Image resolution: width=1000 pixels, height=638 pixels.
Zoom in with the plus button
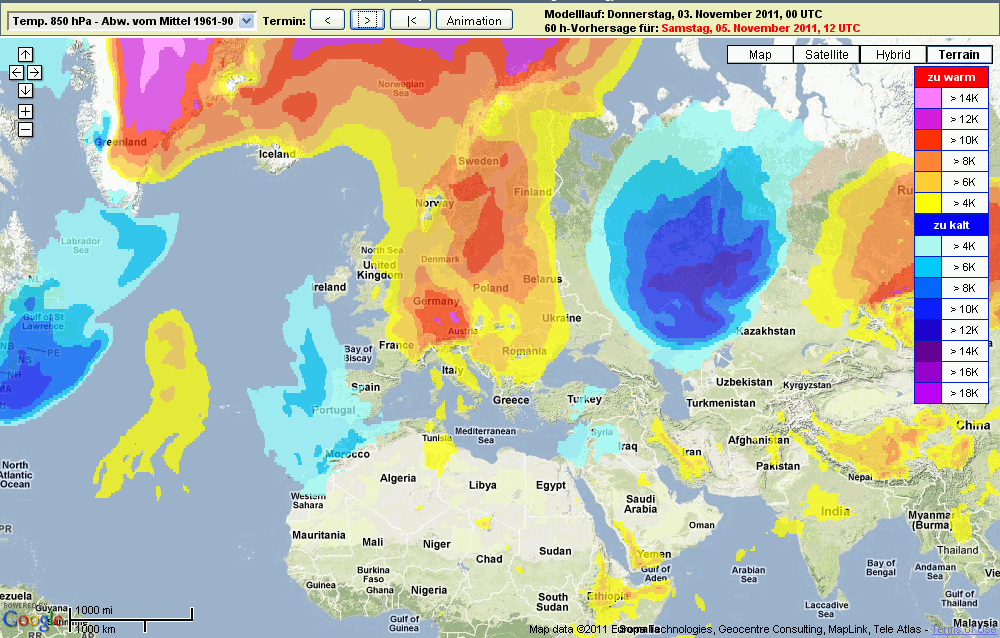(26, 112)
